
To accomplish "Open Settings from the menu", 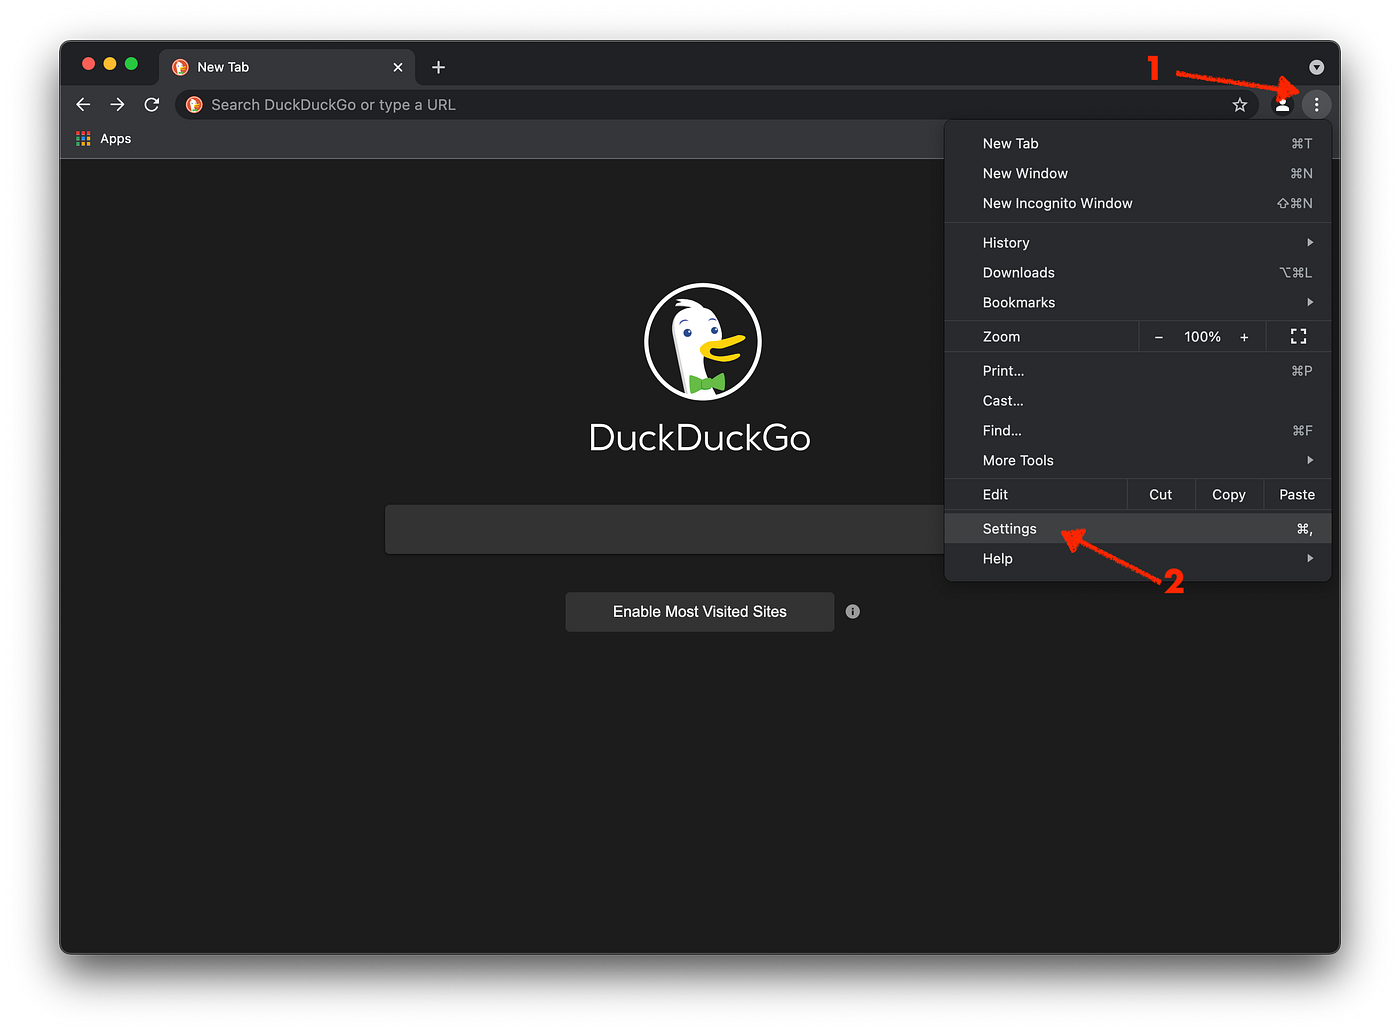I will (1138, 529).
